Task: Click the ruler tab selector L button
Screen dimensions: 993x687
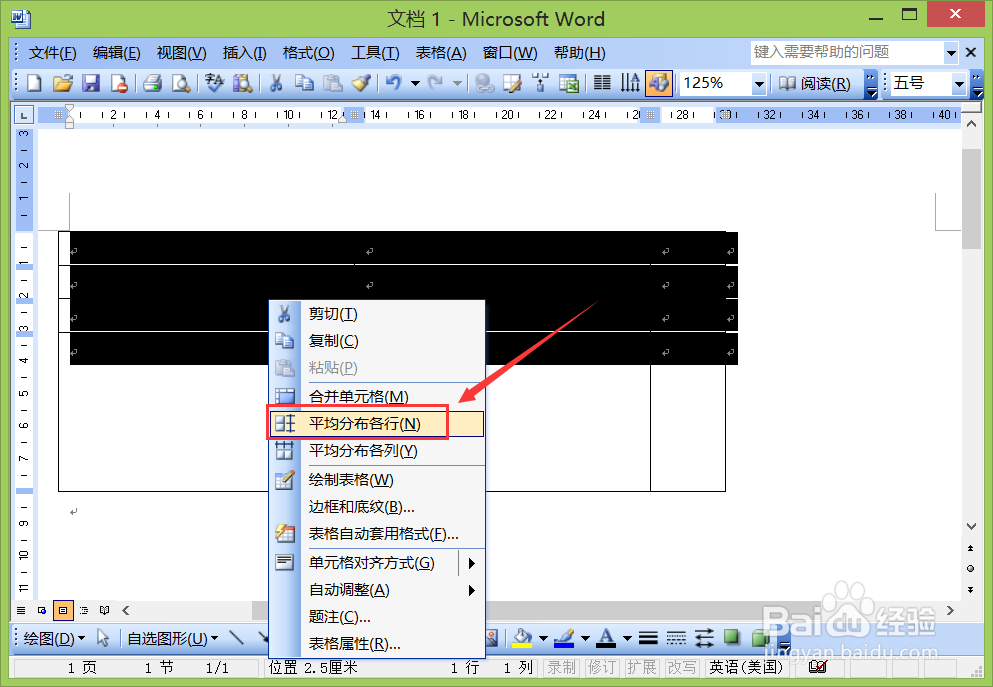Action: [x=23, y=115]
